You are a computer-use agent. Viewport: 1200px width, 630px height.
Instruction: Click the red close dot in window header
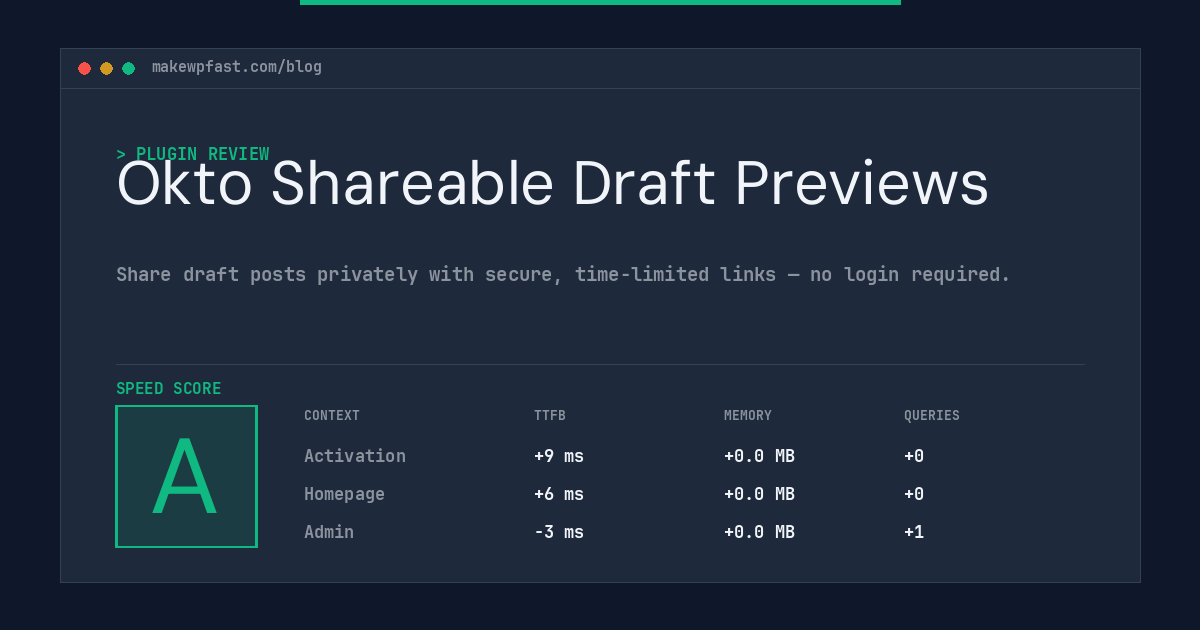(84, 68)
